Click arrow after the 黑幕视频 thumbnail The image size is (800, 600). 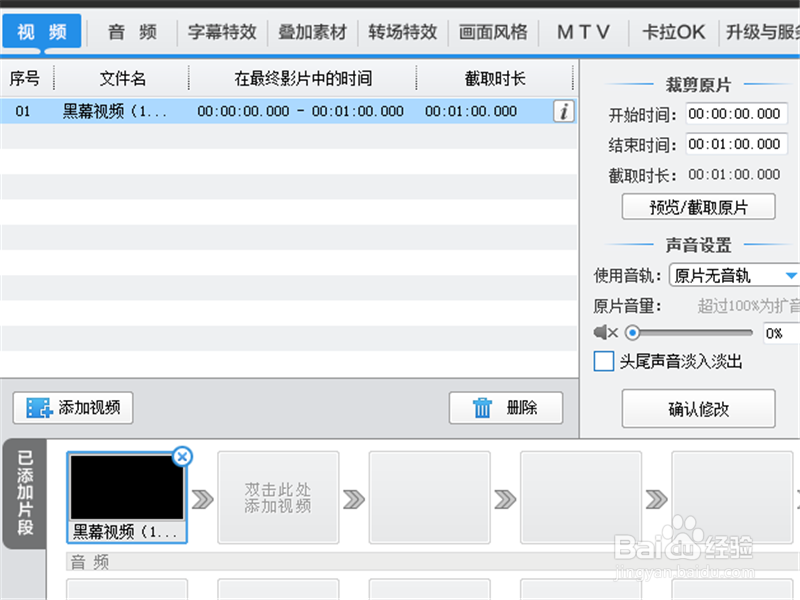(x=203, y=499)
